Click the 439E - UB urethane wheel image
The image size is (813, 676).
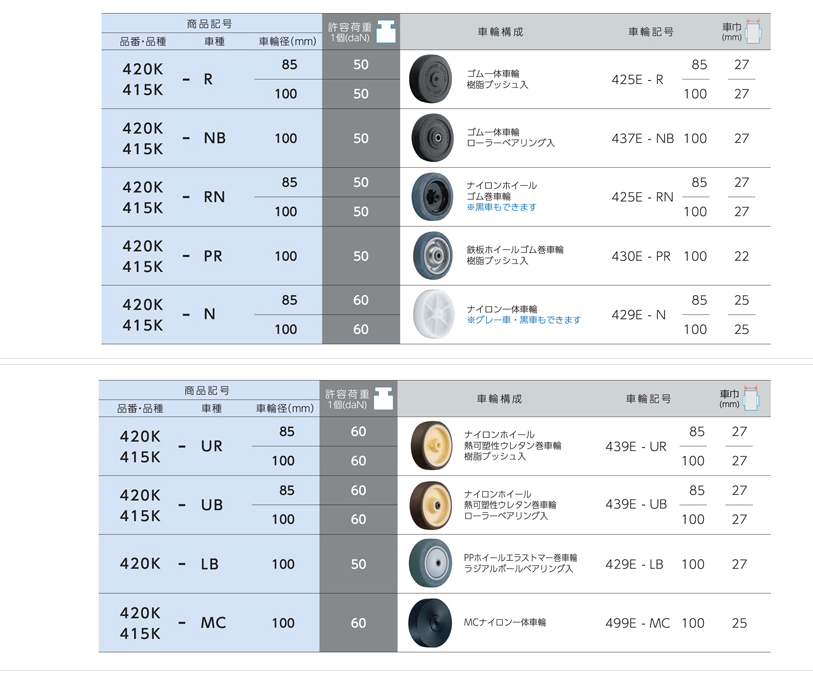point(431,505)
